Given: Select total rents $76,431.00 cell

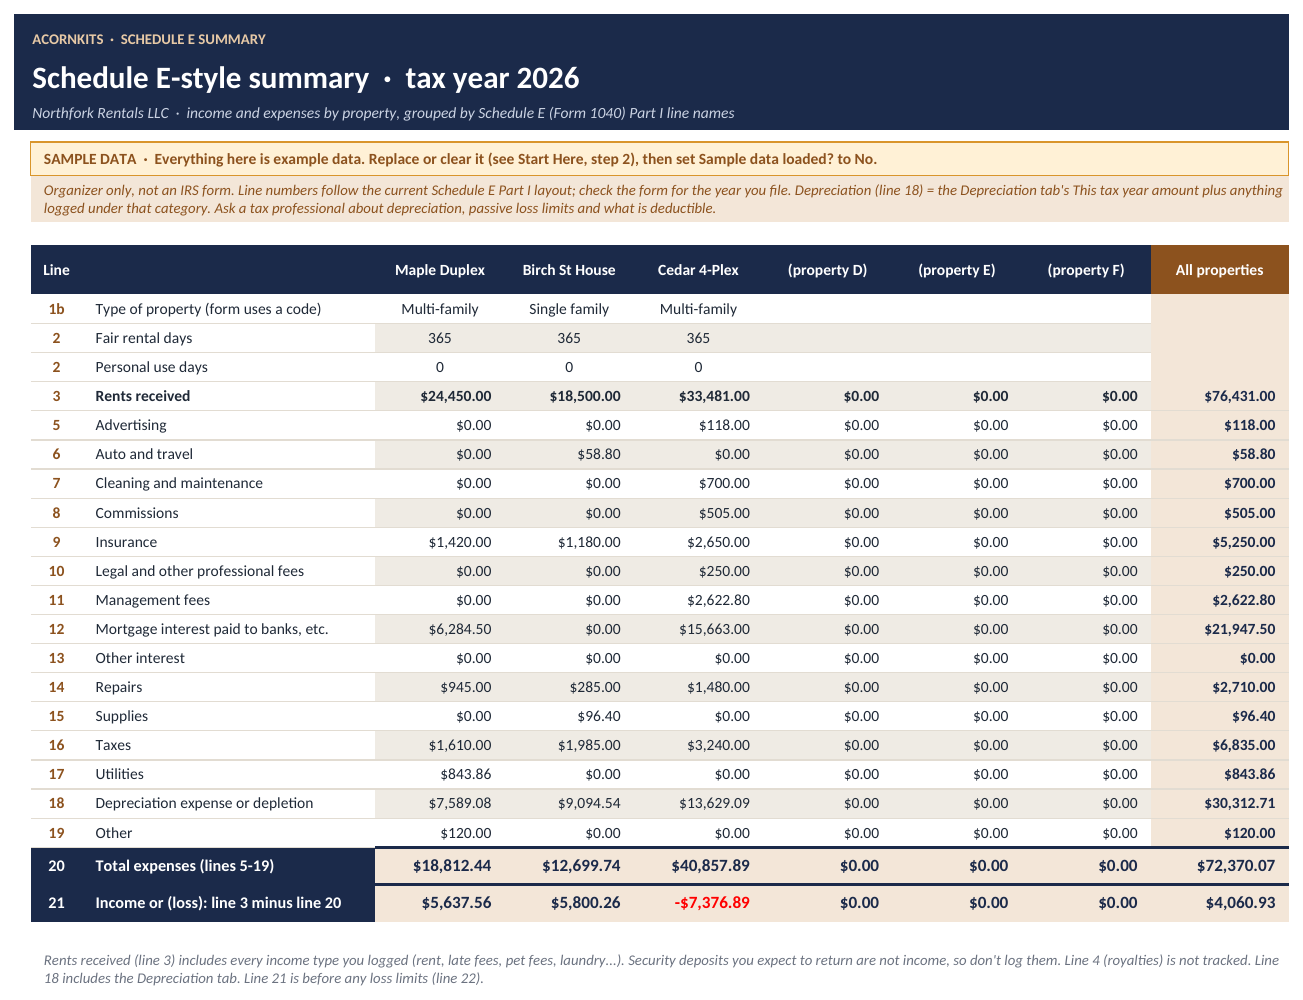Looking at the screenshot, I should pyautogui.click(x=1220, y=396).
